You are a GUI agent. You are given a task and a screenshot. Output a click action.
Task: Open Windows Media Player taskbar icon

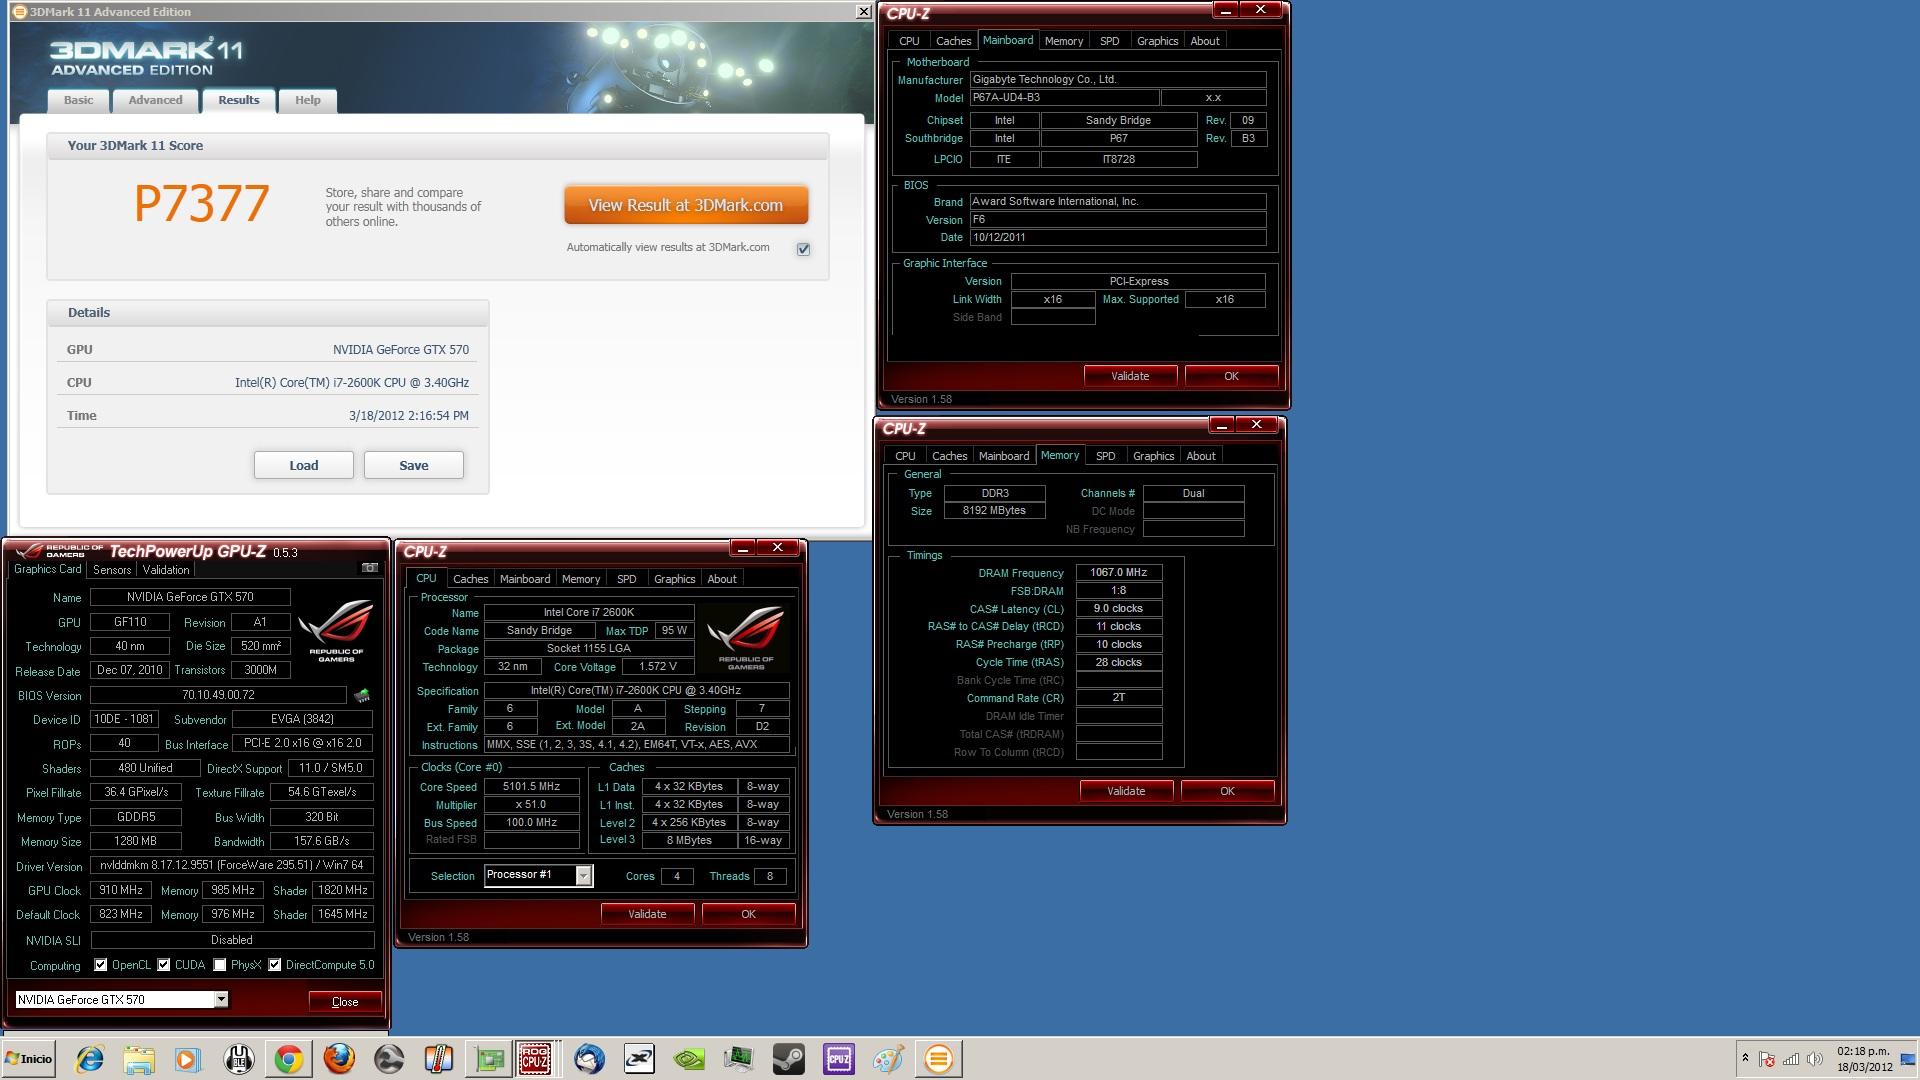[188, 1059]
